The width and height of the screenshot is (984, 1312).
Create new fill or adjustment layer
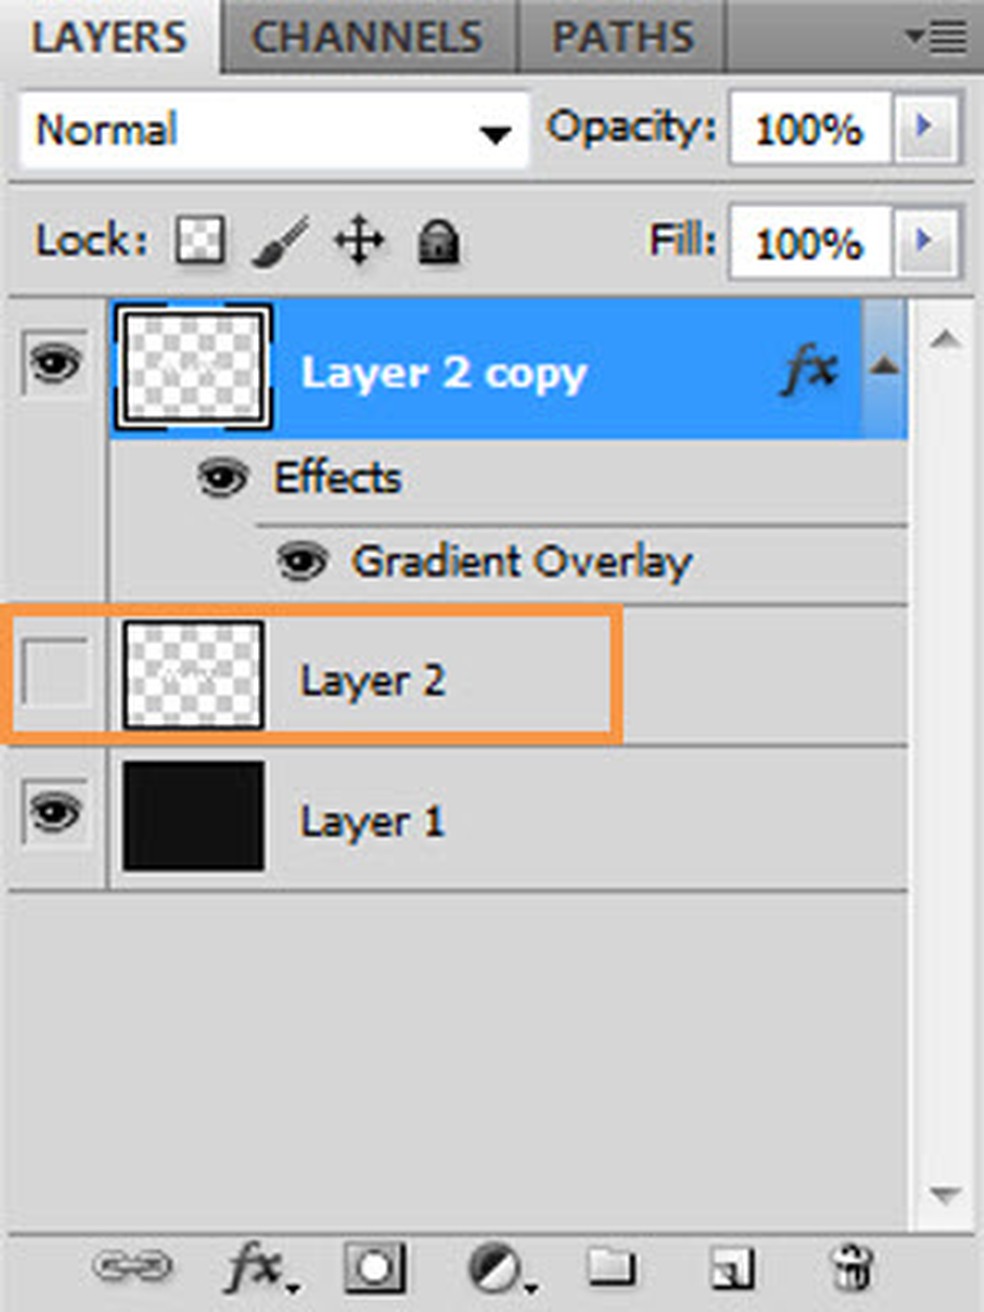pos(496,1268)
